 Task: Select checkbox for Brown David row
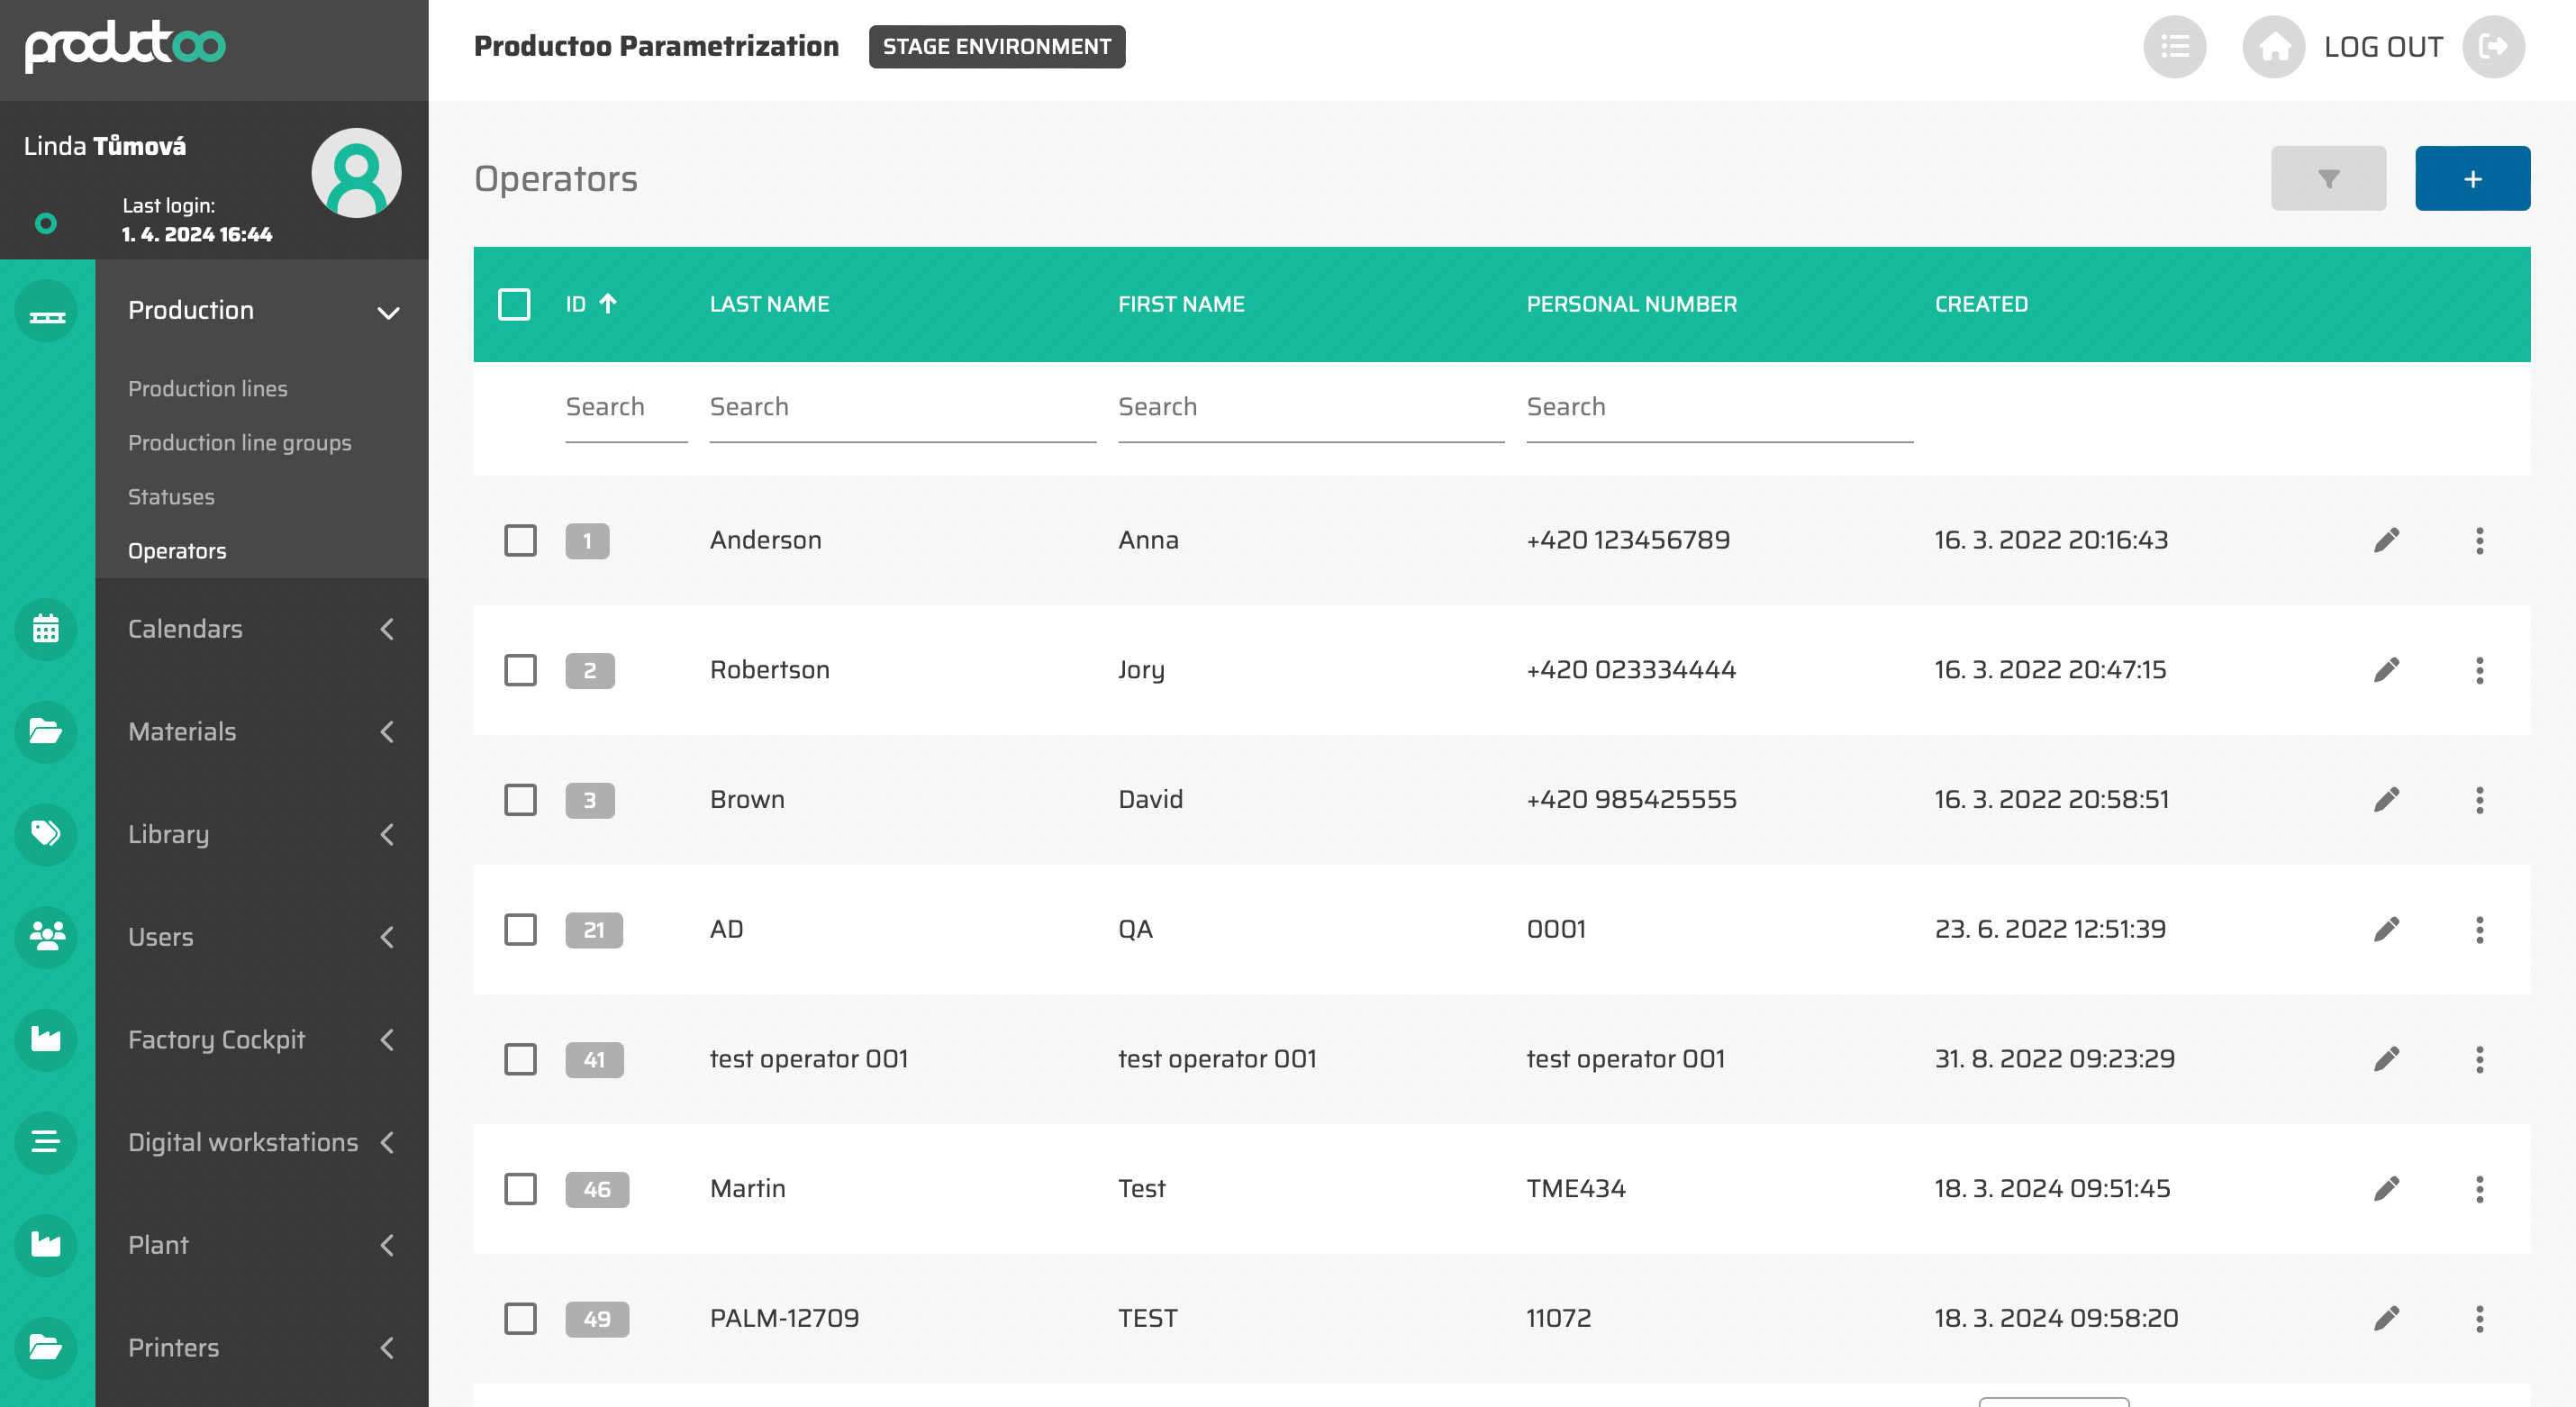click(520, 800)
